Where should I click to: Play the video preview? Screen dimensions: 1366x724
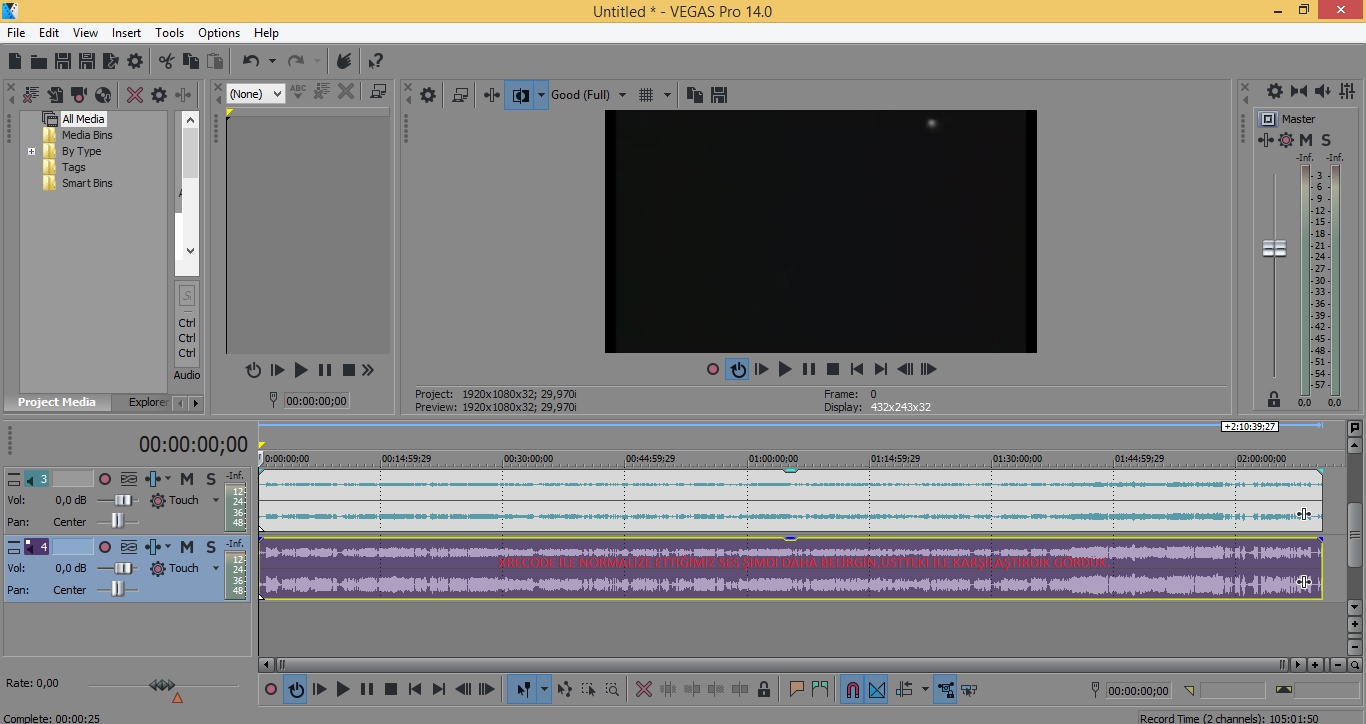785,369
